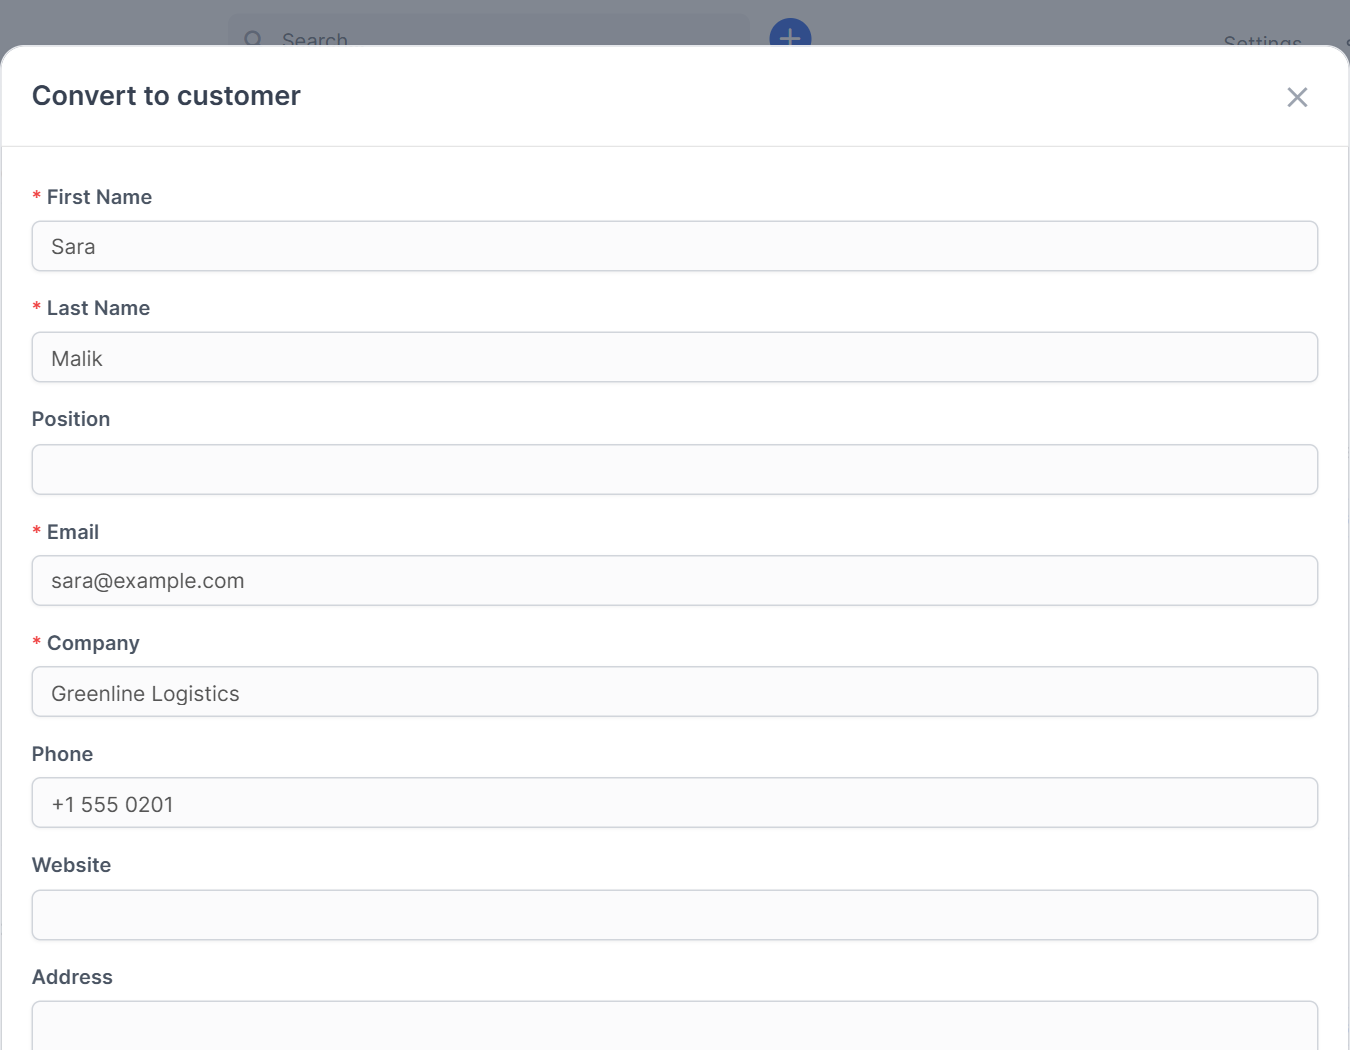
Task: Open Settings link in background header
Action: (x=1262, y=41)
